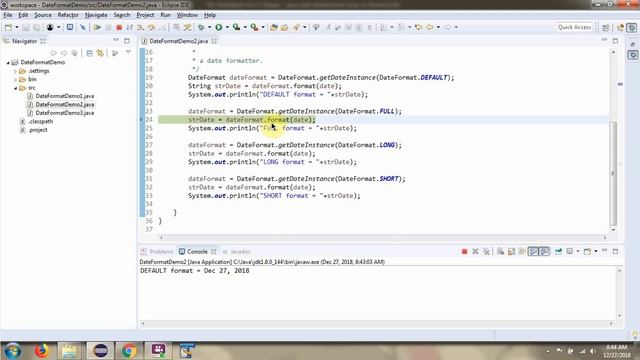This screenshot has width=640, height=360.
Task: Click the Resume debug button
Action: click(97, 27)
